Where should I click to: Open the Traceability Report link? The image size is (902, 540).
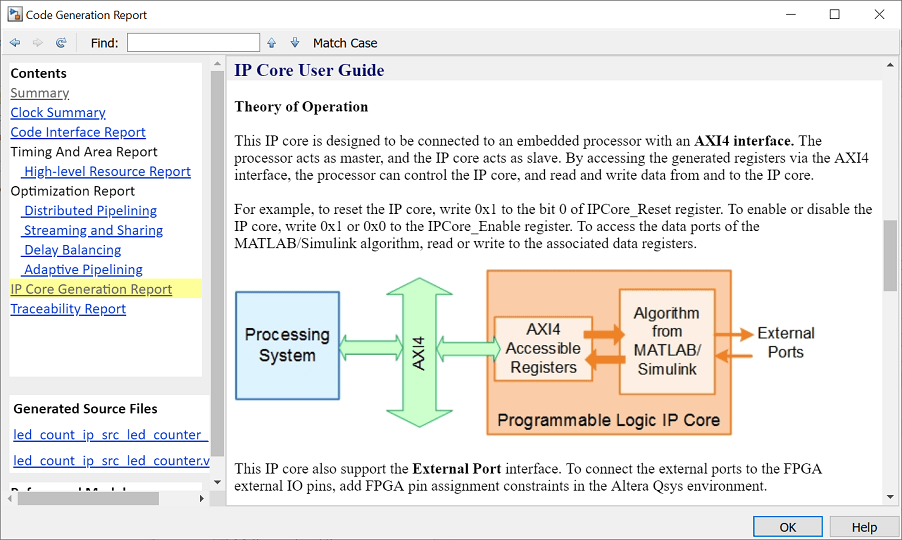pyautogui.click(x=68, y=309)
